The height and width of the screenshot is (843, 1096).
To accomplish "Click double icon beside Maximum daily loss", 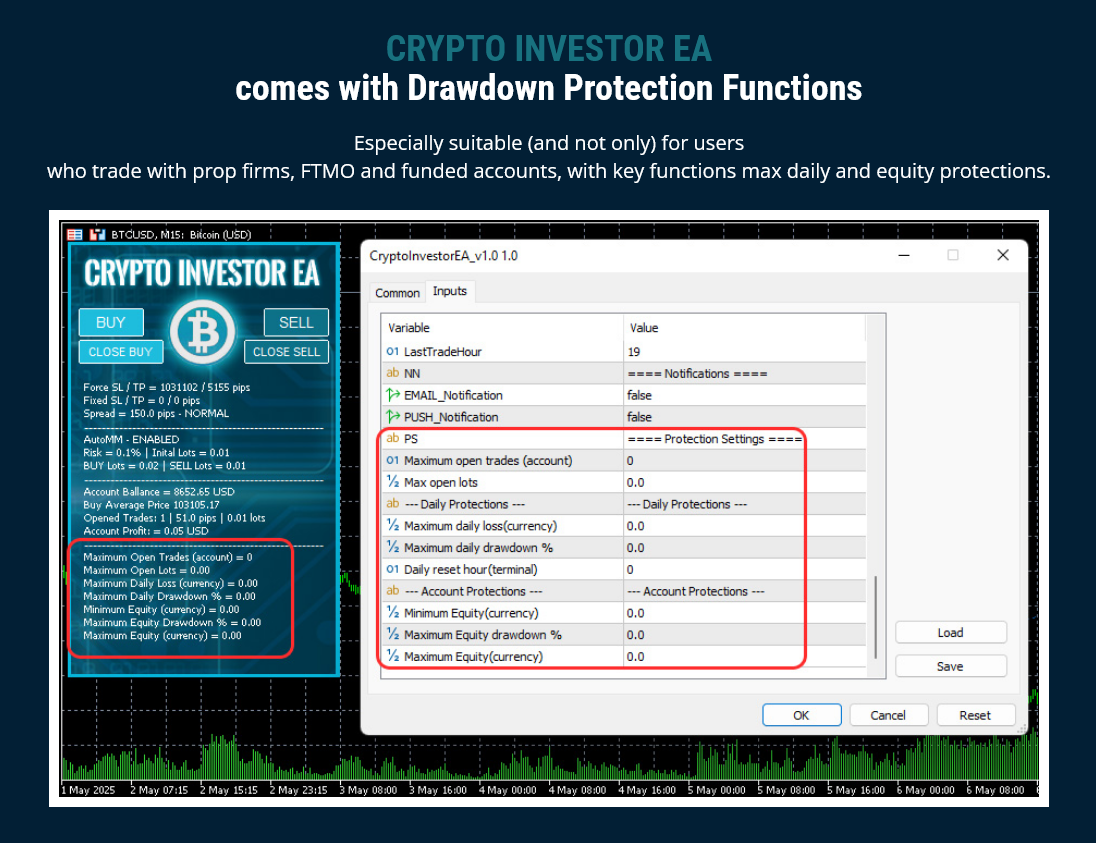I will (393, 526).
